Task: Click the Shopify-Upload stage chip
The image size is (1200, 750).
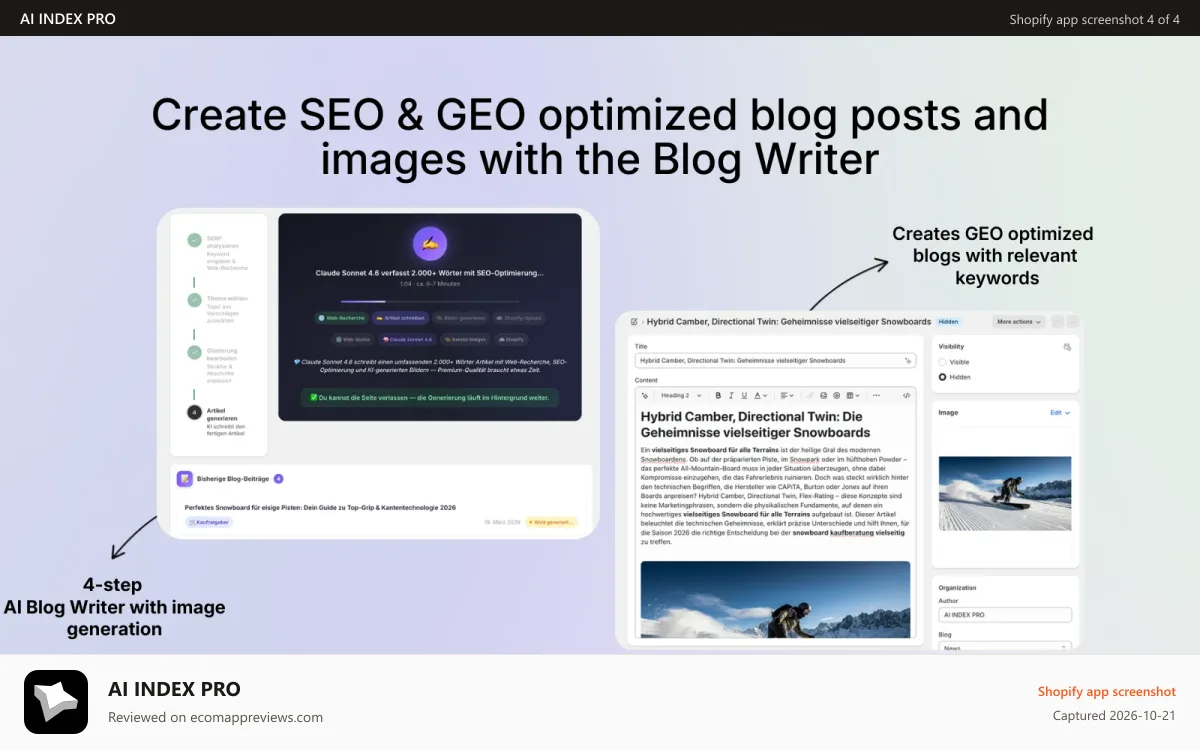Action: click(519, 318)
